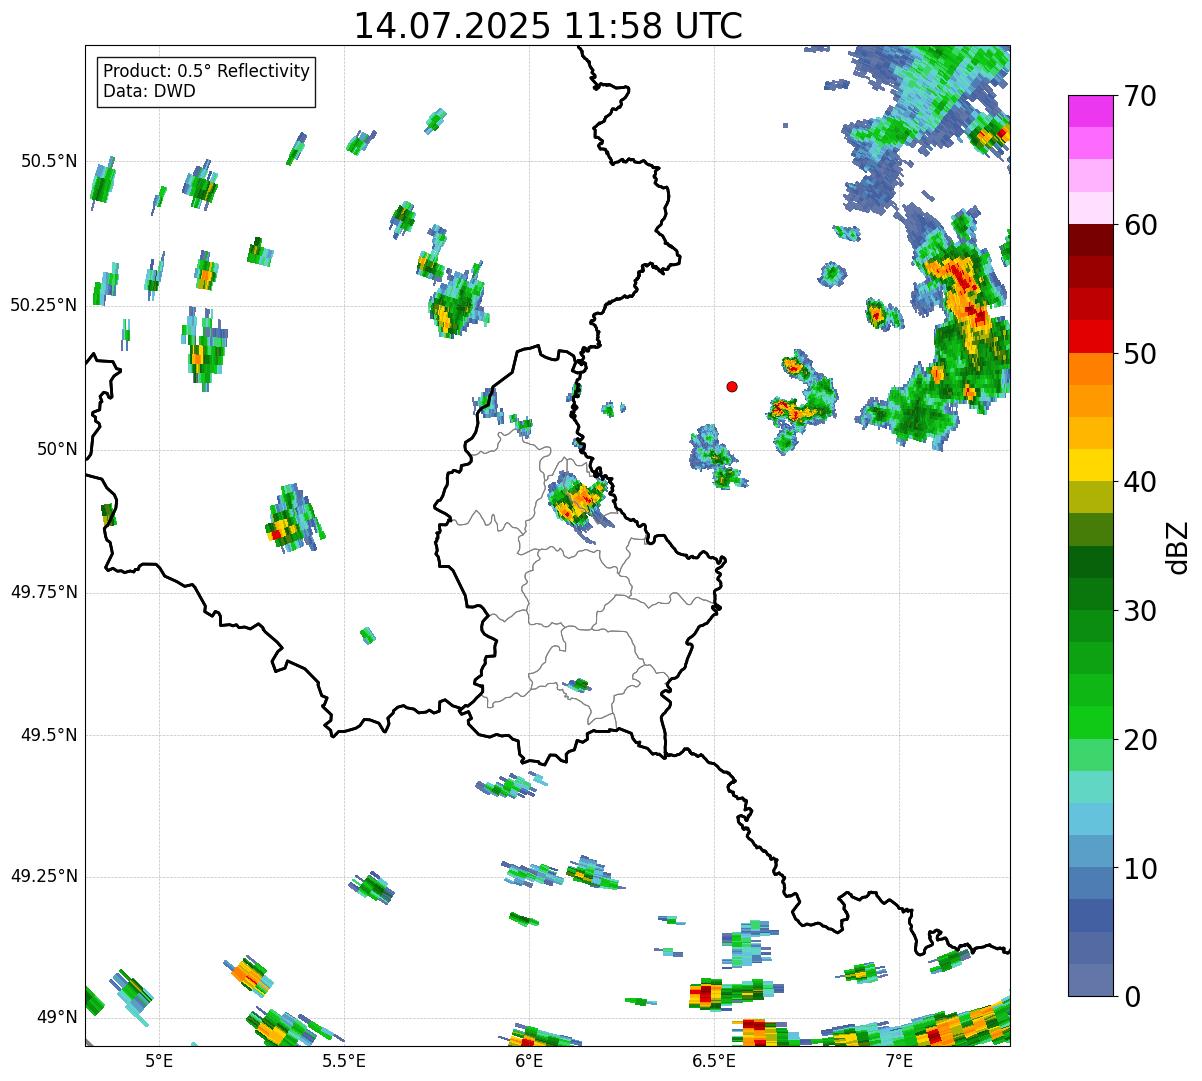Click the title "14.07.2025 11:58 UTC"
The width and height of the screenshot is (1202, 1081).
tap(548, 26)
